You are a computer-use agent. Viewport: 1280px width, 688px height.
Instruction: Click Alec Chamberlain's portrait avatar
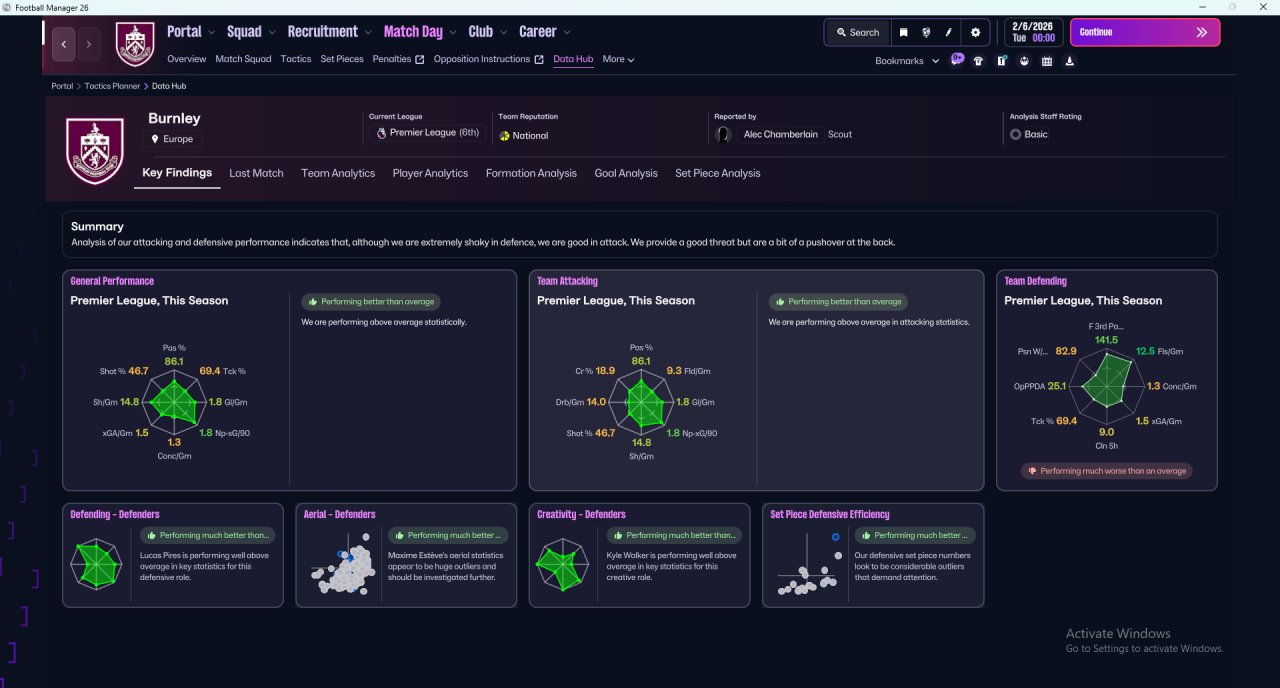pos(723,134)
